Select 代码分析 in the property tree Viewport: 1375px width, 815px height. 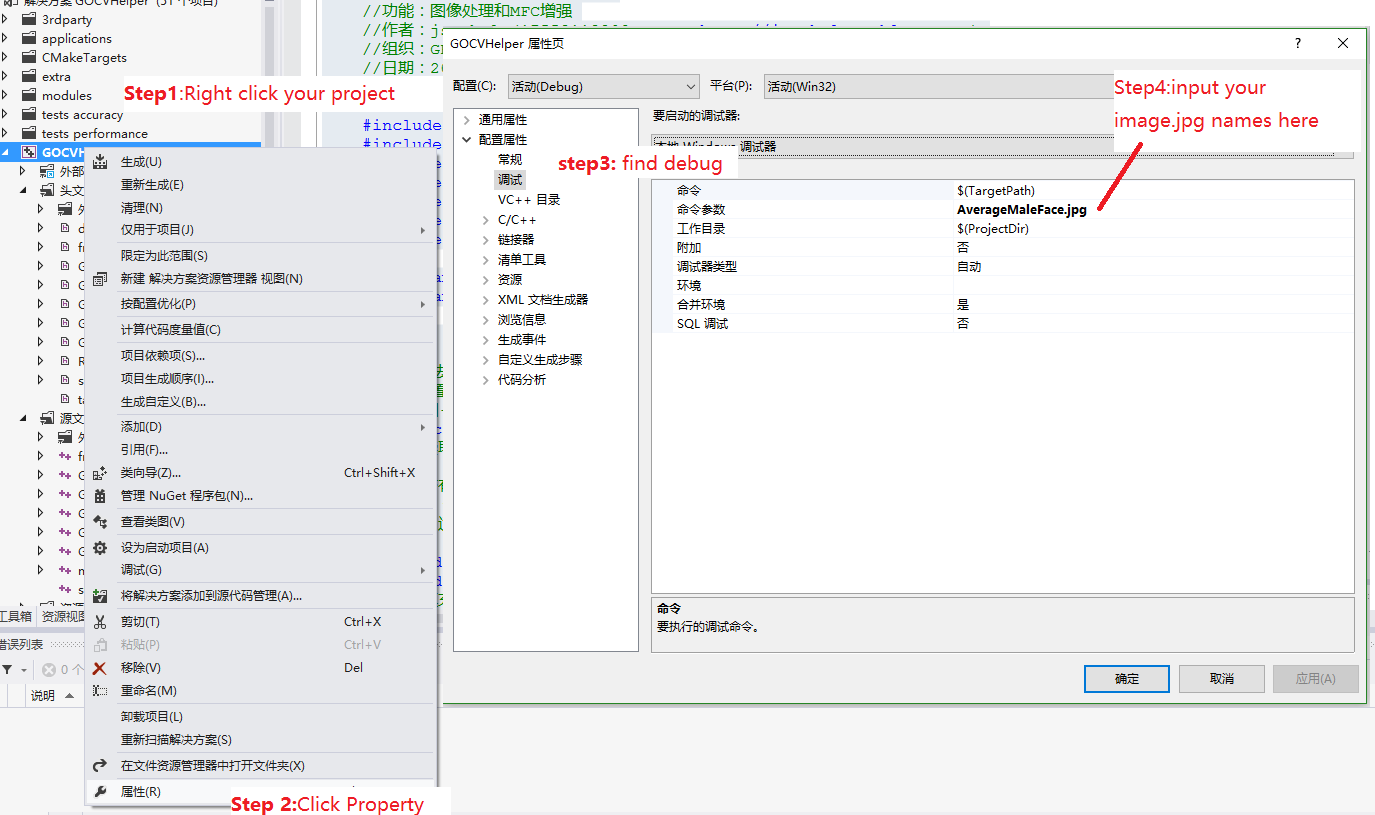click(522, 380)
